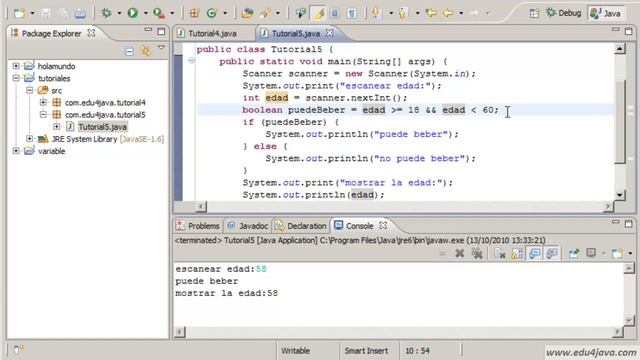Screen dimensions: 640x360
Task: Open the New Java Class dropdown arrow
Action: coord(225,13)
